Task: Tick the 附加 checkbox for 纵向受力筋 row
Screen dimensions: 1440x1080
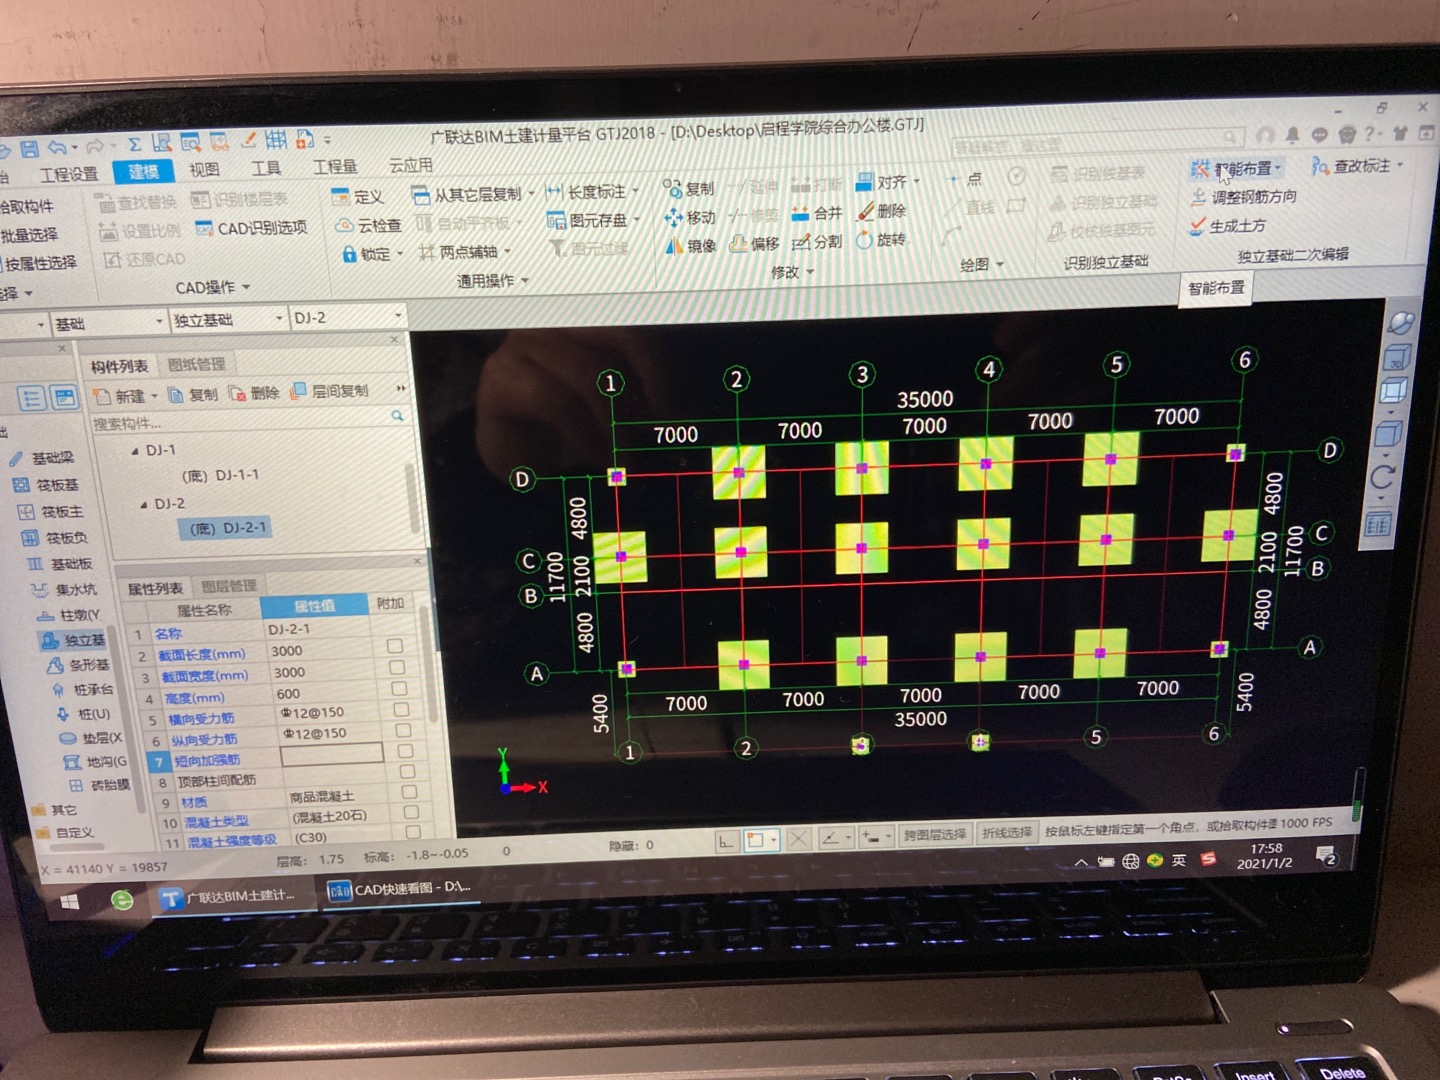Action: click(x=403, y=729)
